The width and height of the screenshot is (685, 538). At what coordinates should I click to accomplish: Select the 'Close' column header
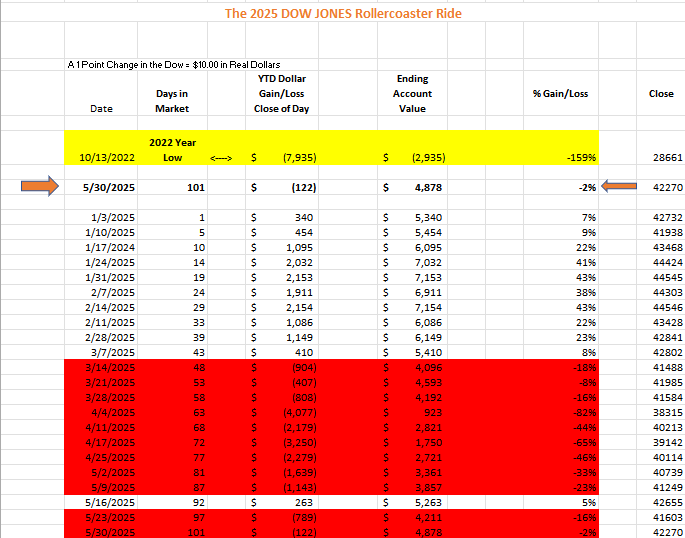(661, 94)
